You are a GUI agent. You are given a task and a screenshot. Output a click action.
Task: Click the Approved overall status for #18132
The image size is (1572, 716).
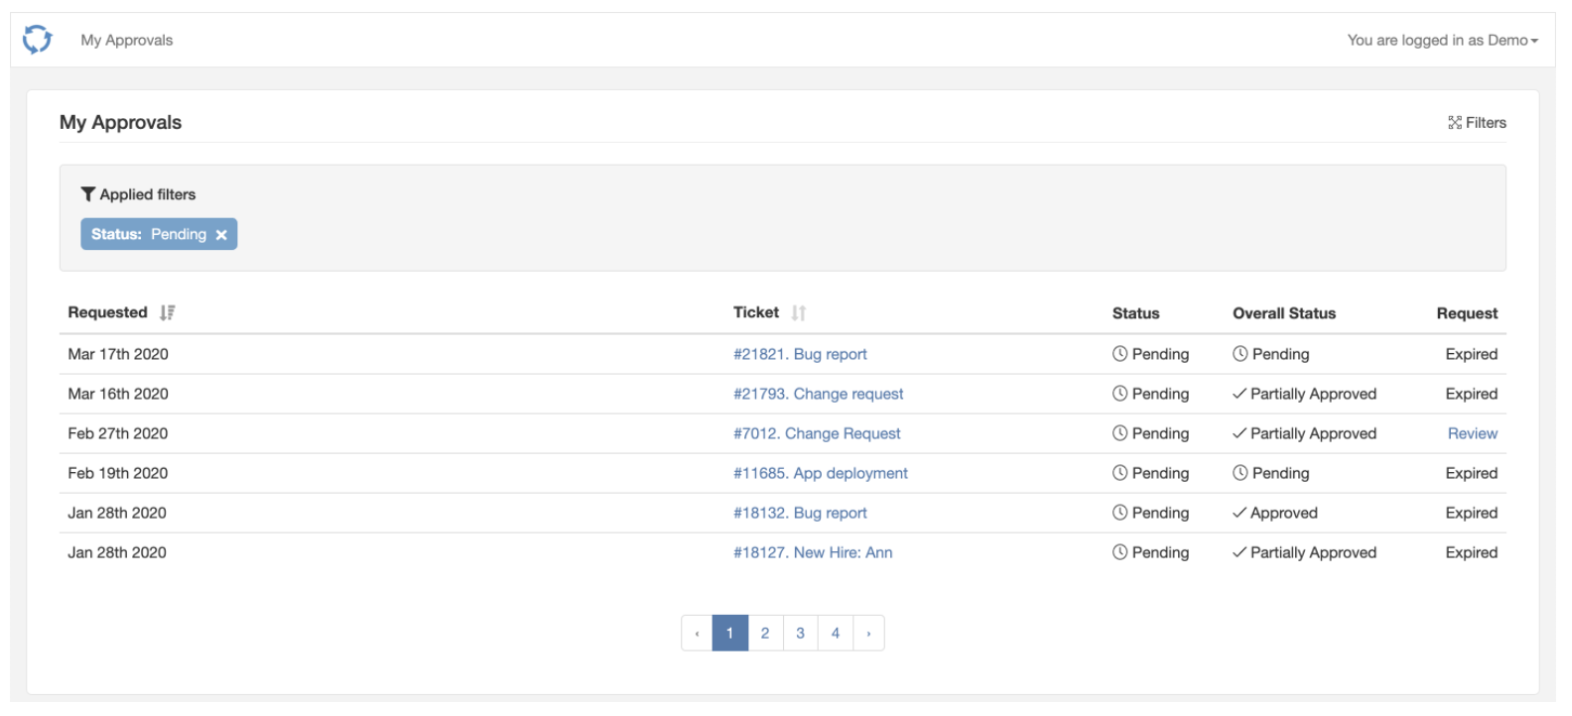(x=1275, y=513)
